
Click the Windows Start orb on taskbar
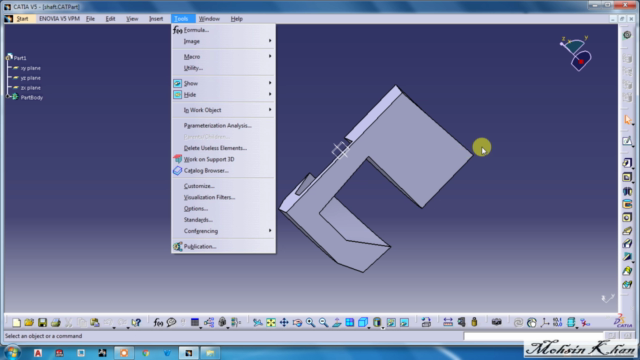pyautogui.click(x=12, y=352)
